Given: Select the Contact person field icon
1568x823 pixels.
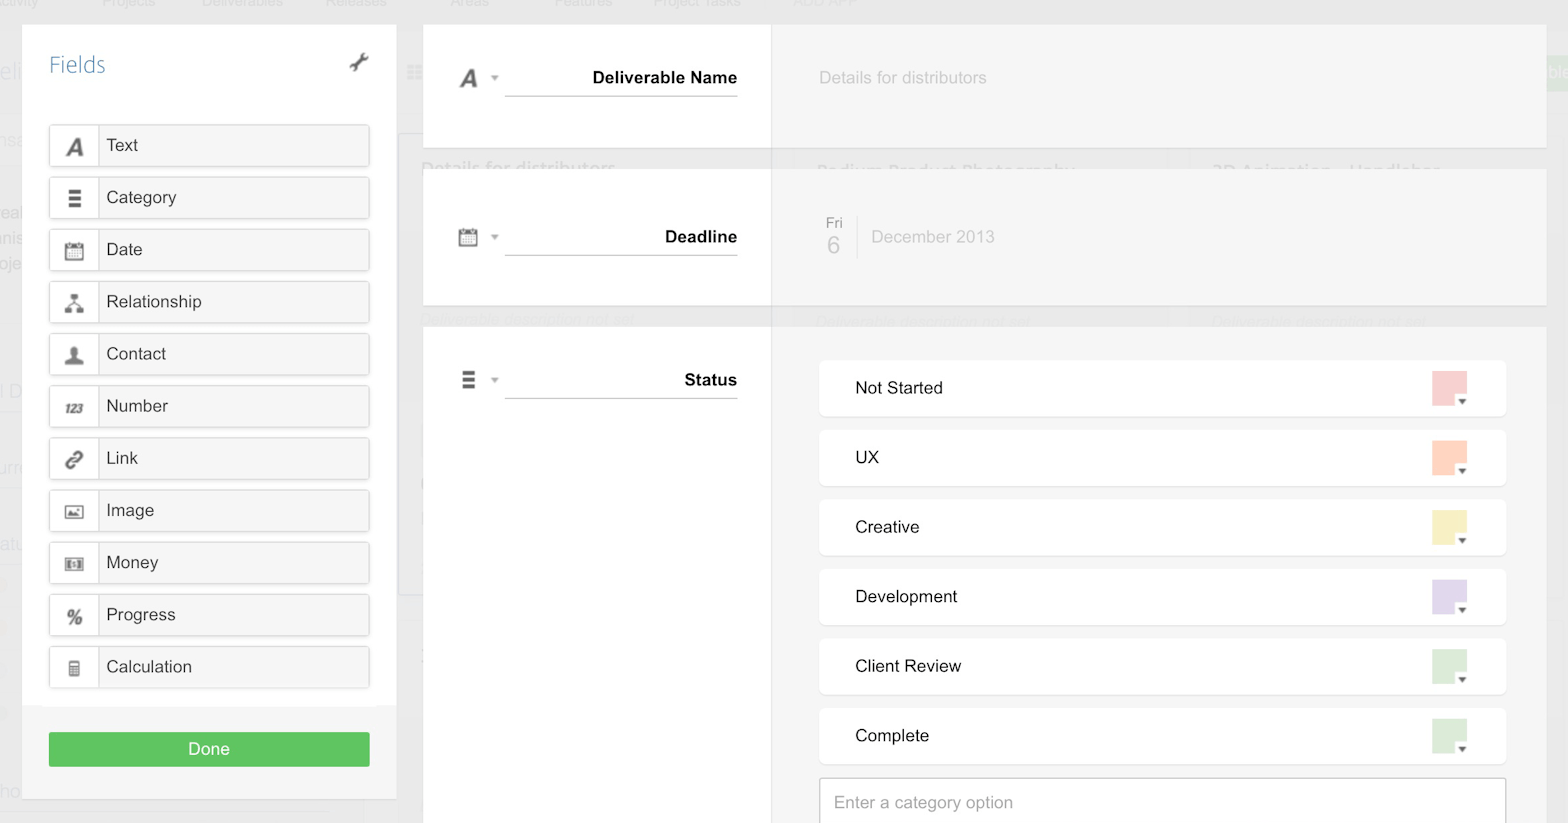Looking at the screenshot, I should click(74, 354).
